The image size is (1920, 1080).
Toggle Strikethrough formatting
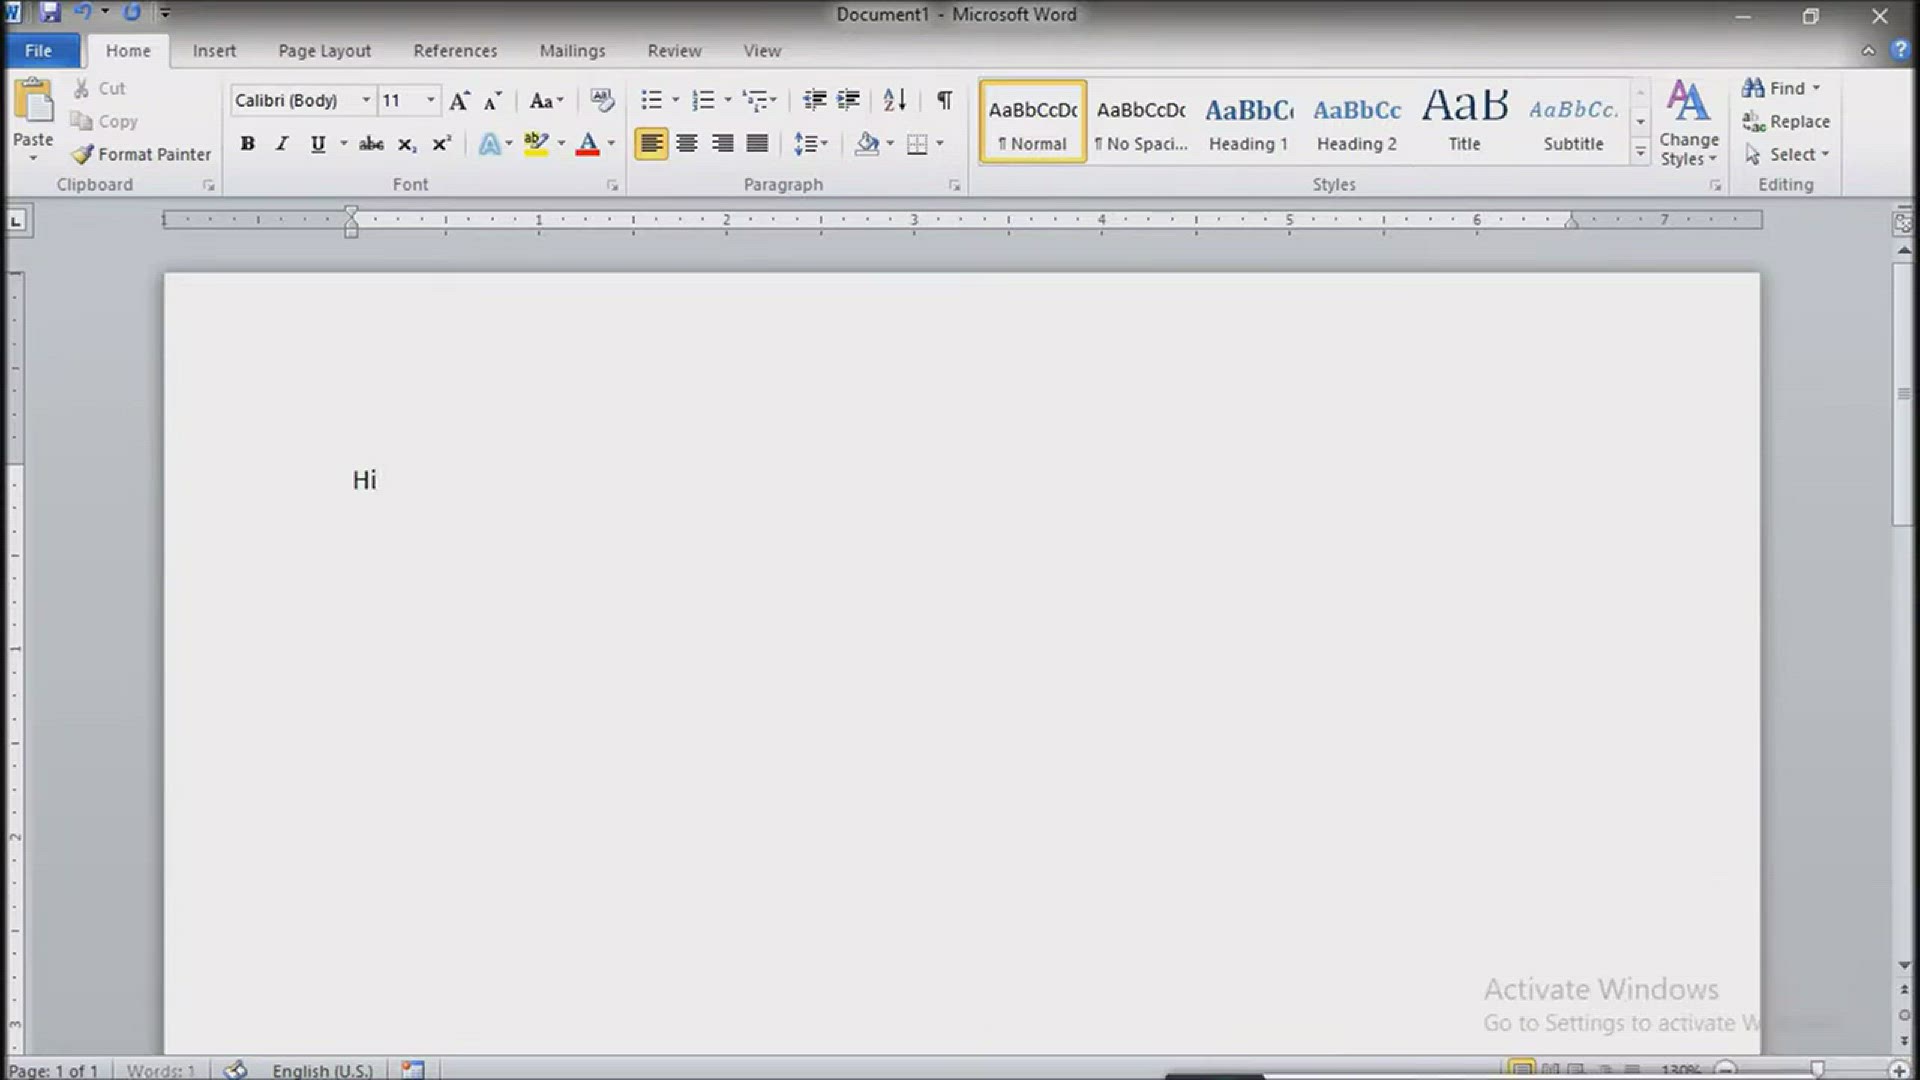pos(371,144)
